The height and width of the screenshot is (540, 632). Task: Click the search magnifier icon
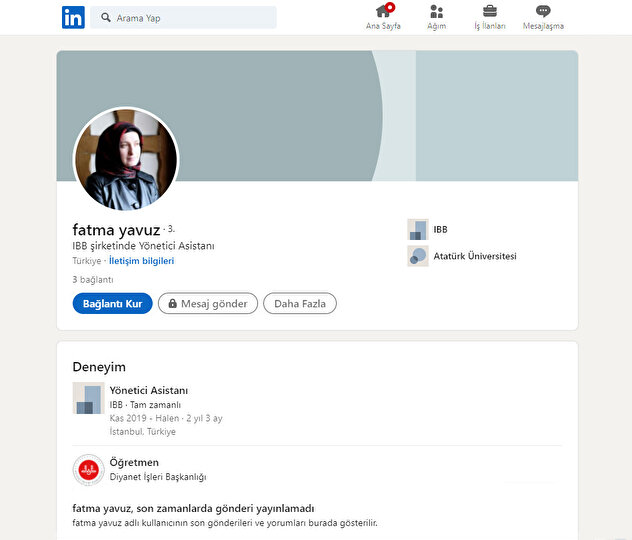106,18
